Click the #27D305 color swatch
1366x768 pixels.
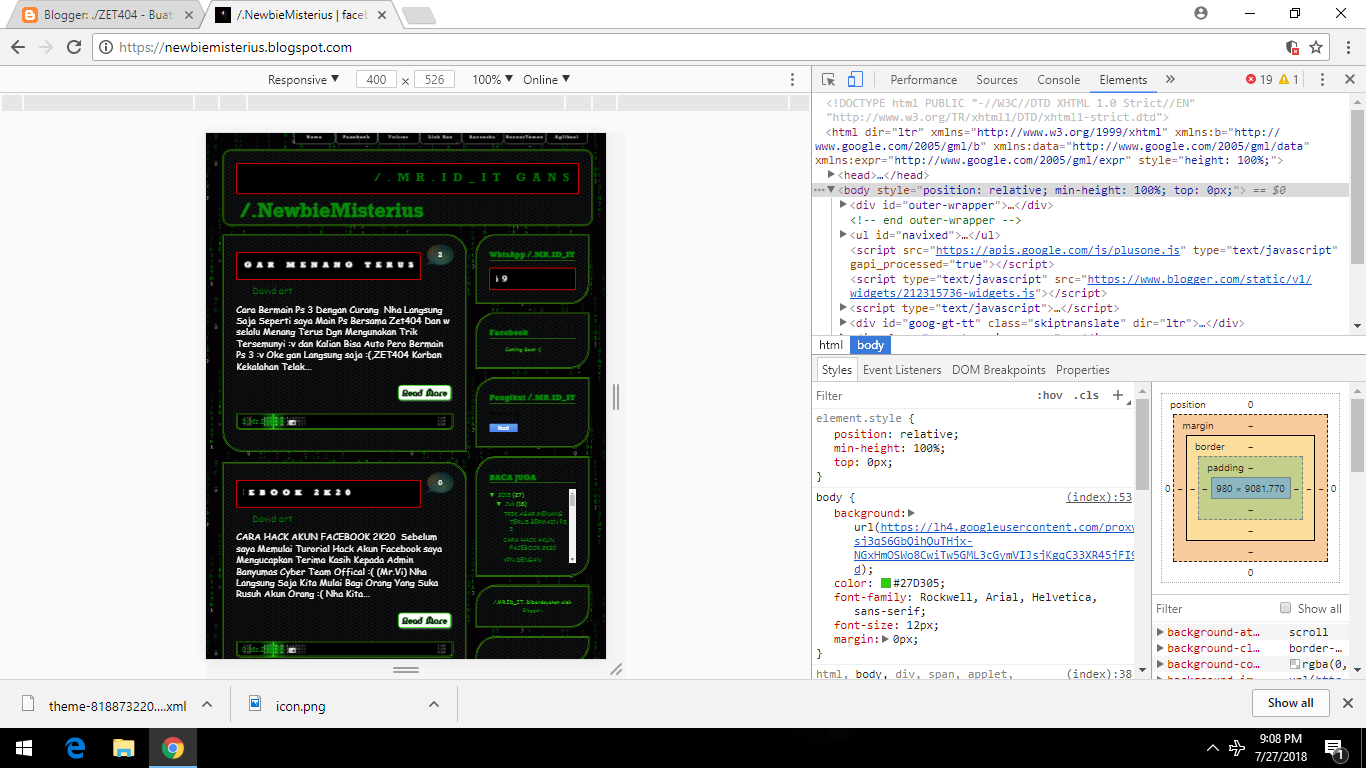click(885, 583)
